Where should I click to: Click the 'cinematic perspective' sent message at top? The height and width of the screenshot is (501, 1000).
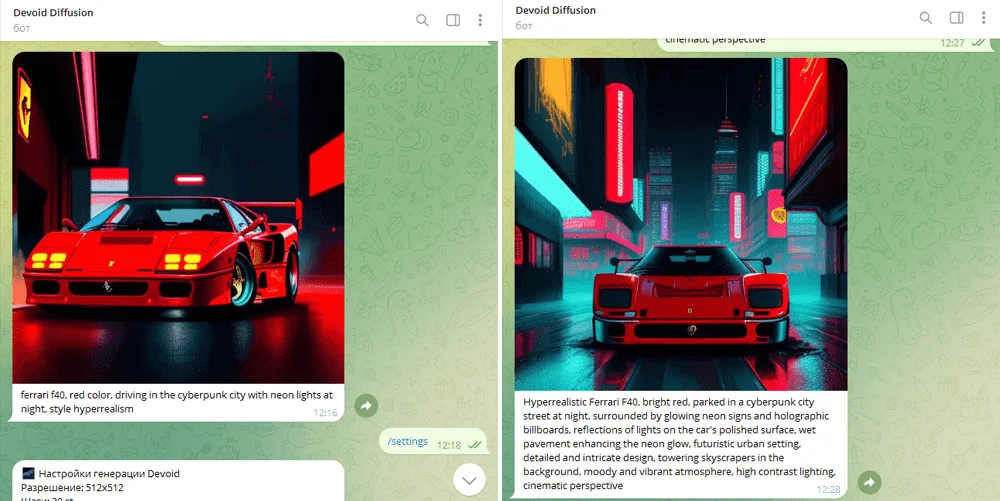715,40
